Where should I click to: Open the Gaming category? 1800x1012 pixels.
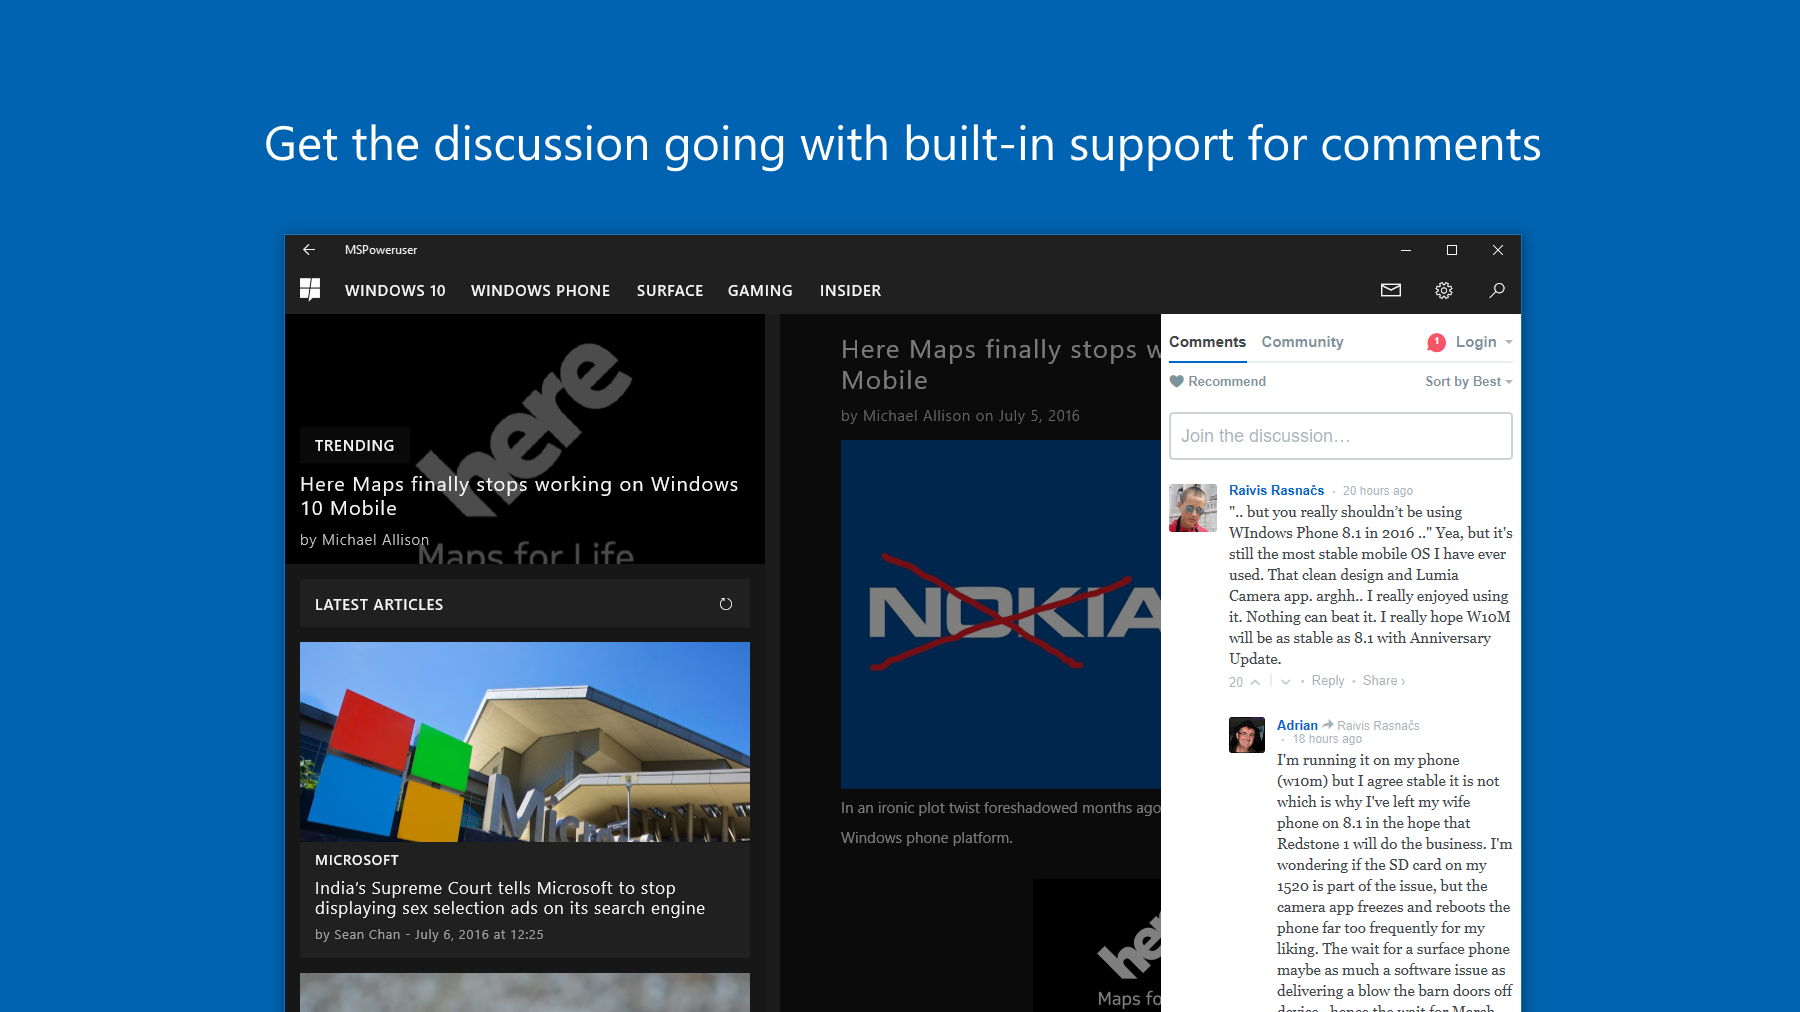(760, 291)
